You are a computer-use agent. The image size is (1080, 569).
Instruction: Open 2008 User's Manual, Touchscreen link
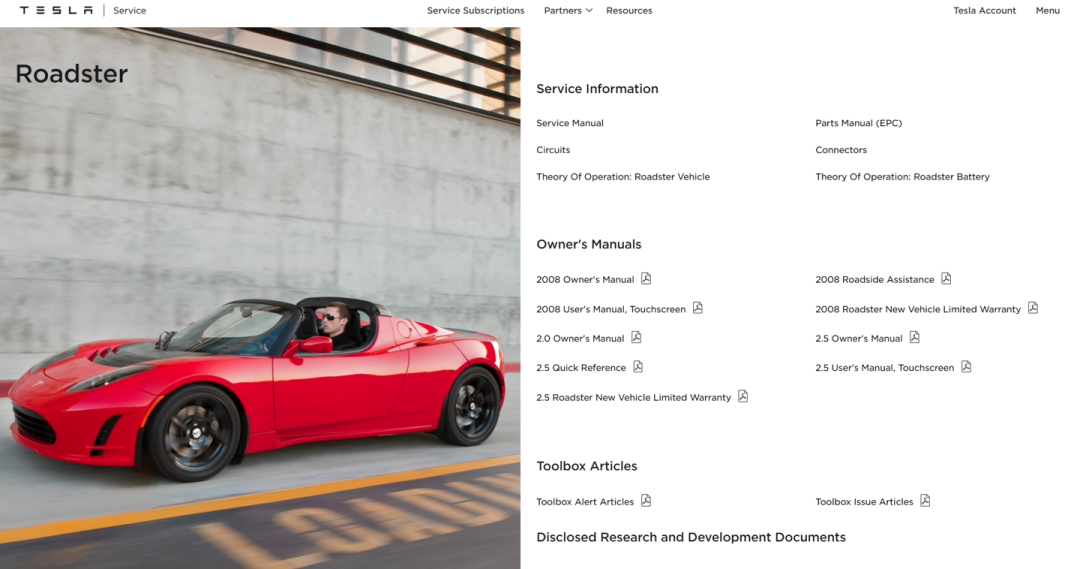point(610,309)
